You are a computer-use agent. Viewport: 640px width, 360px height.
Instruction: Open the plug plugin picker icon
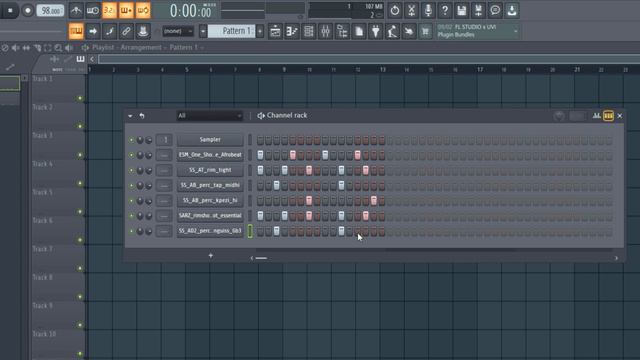point(376,31)
